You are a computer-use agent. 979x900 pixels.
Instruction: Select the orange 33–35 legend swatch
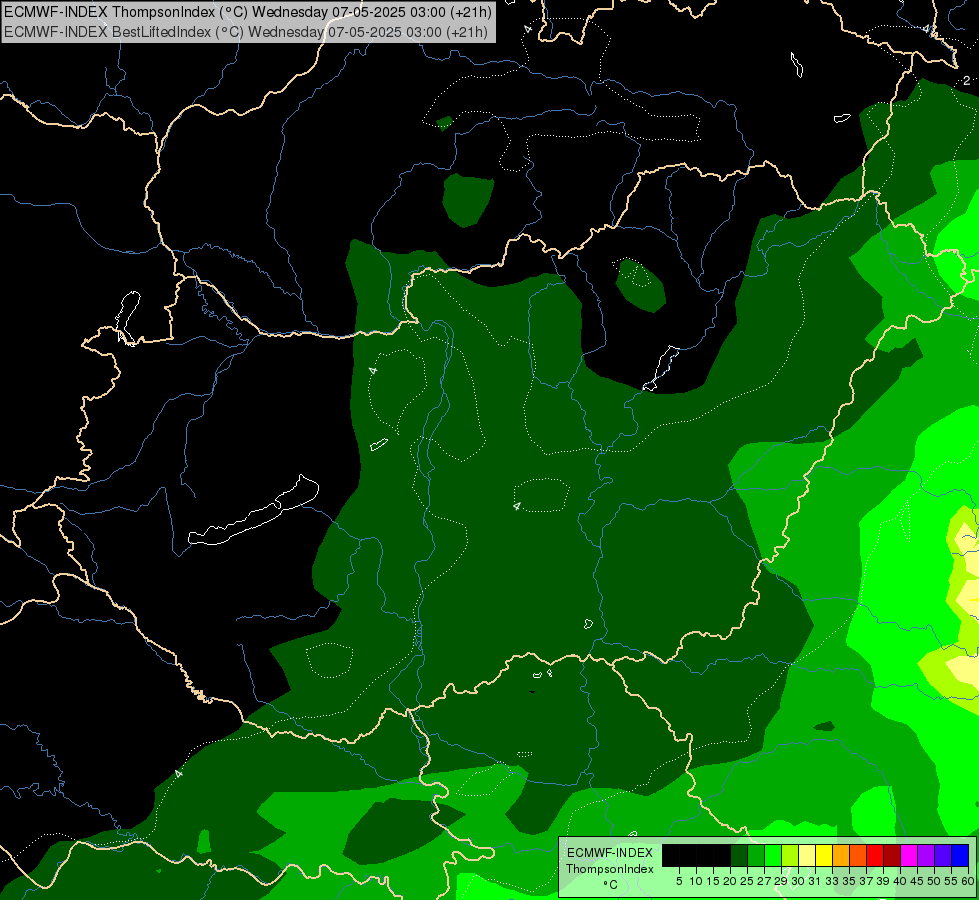point(841,856)
